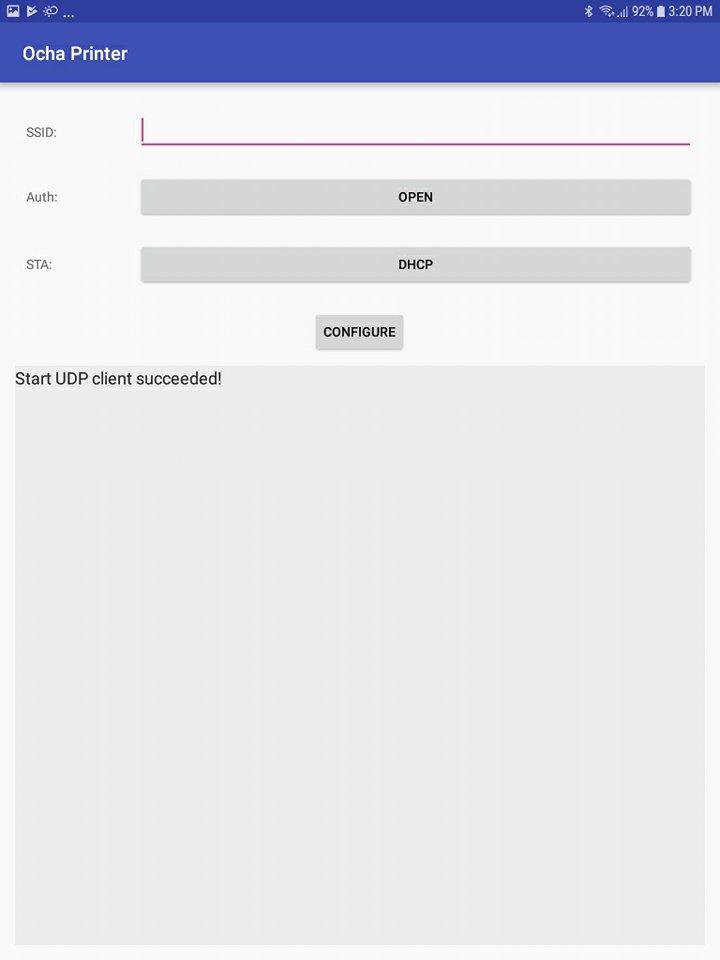720x960 pixels.
Task: Tap the weather notification icon
Action: coord(50,11)
